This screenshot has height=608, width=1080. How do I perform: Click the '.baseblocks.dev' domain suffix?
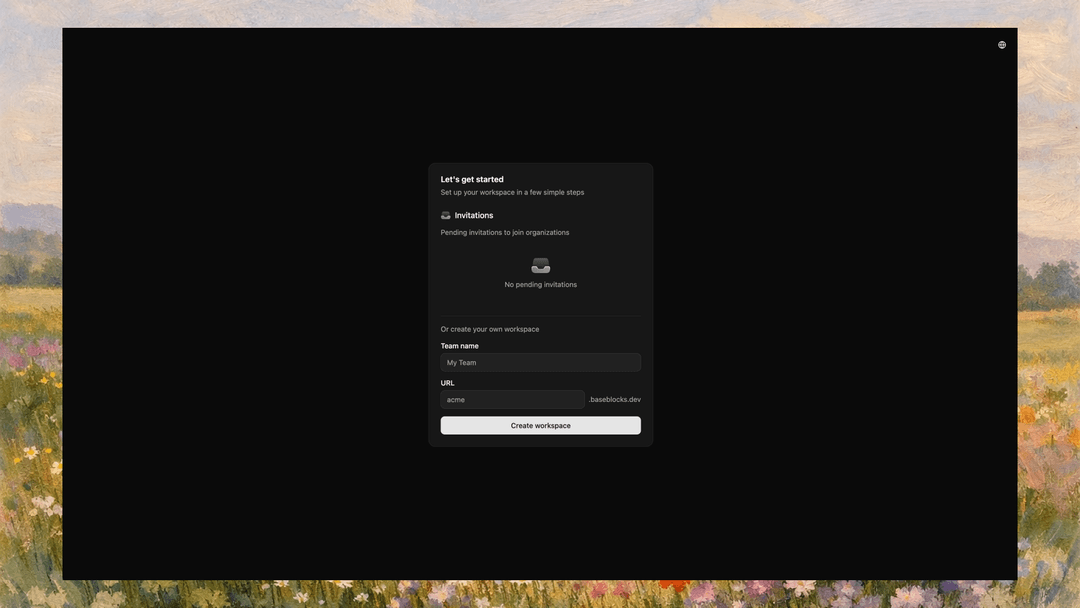click(614, 399)
